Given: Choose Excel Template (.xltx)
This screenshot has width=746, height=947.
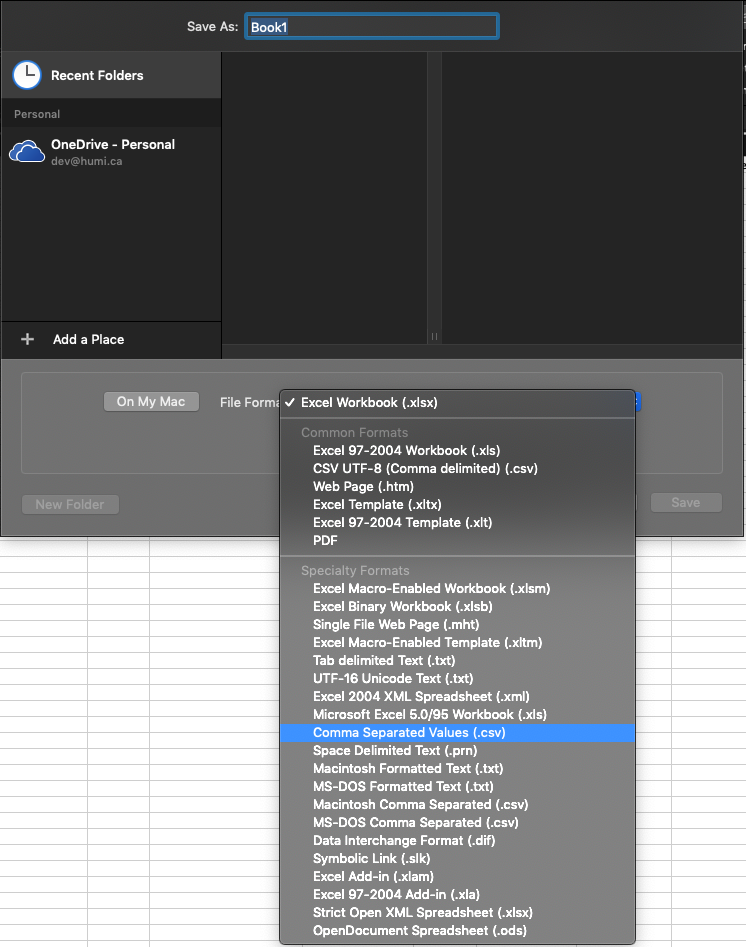Looking at the screenshot, I should click(457, 505).
